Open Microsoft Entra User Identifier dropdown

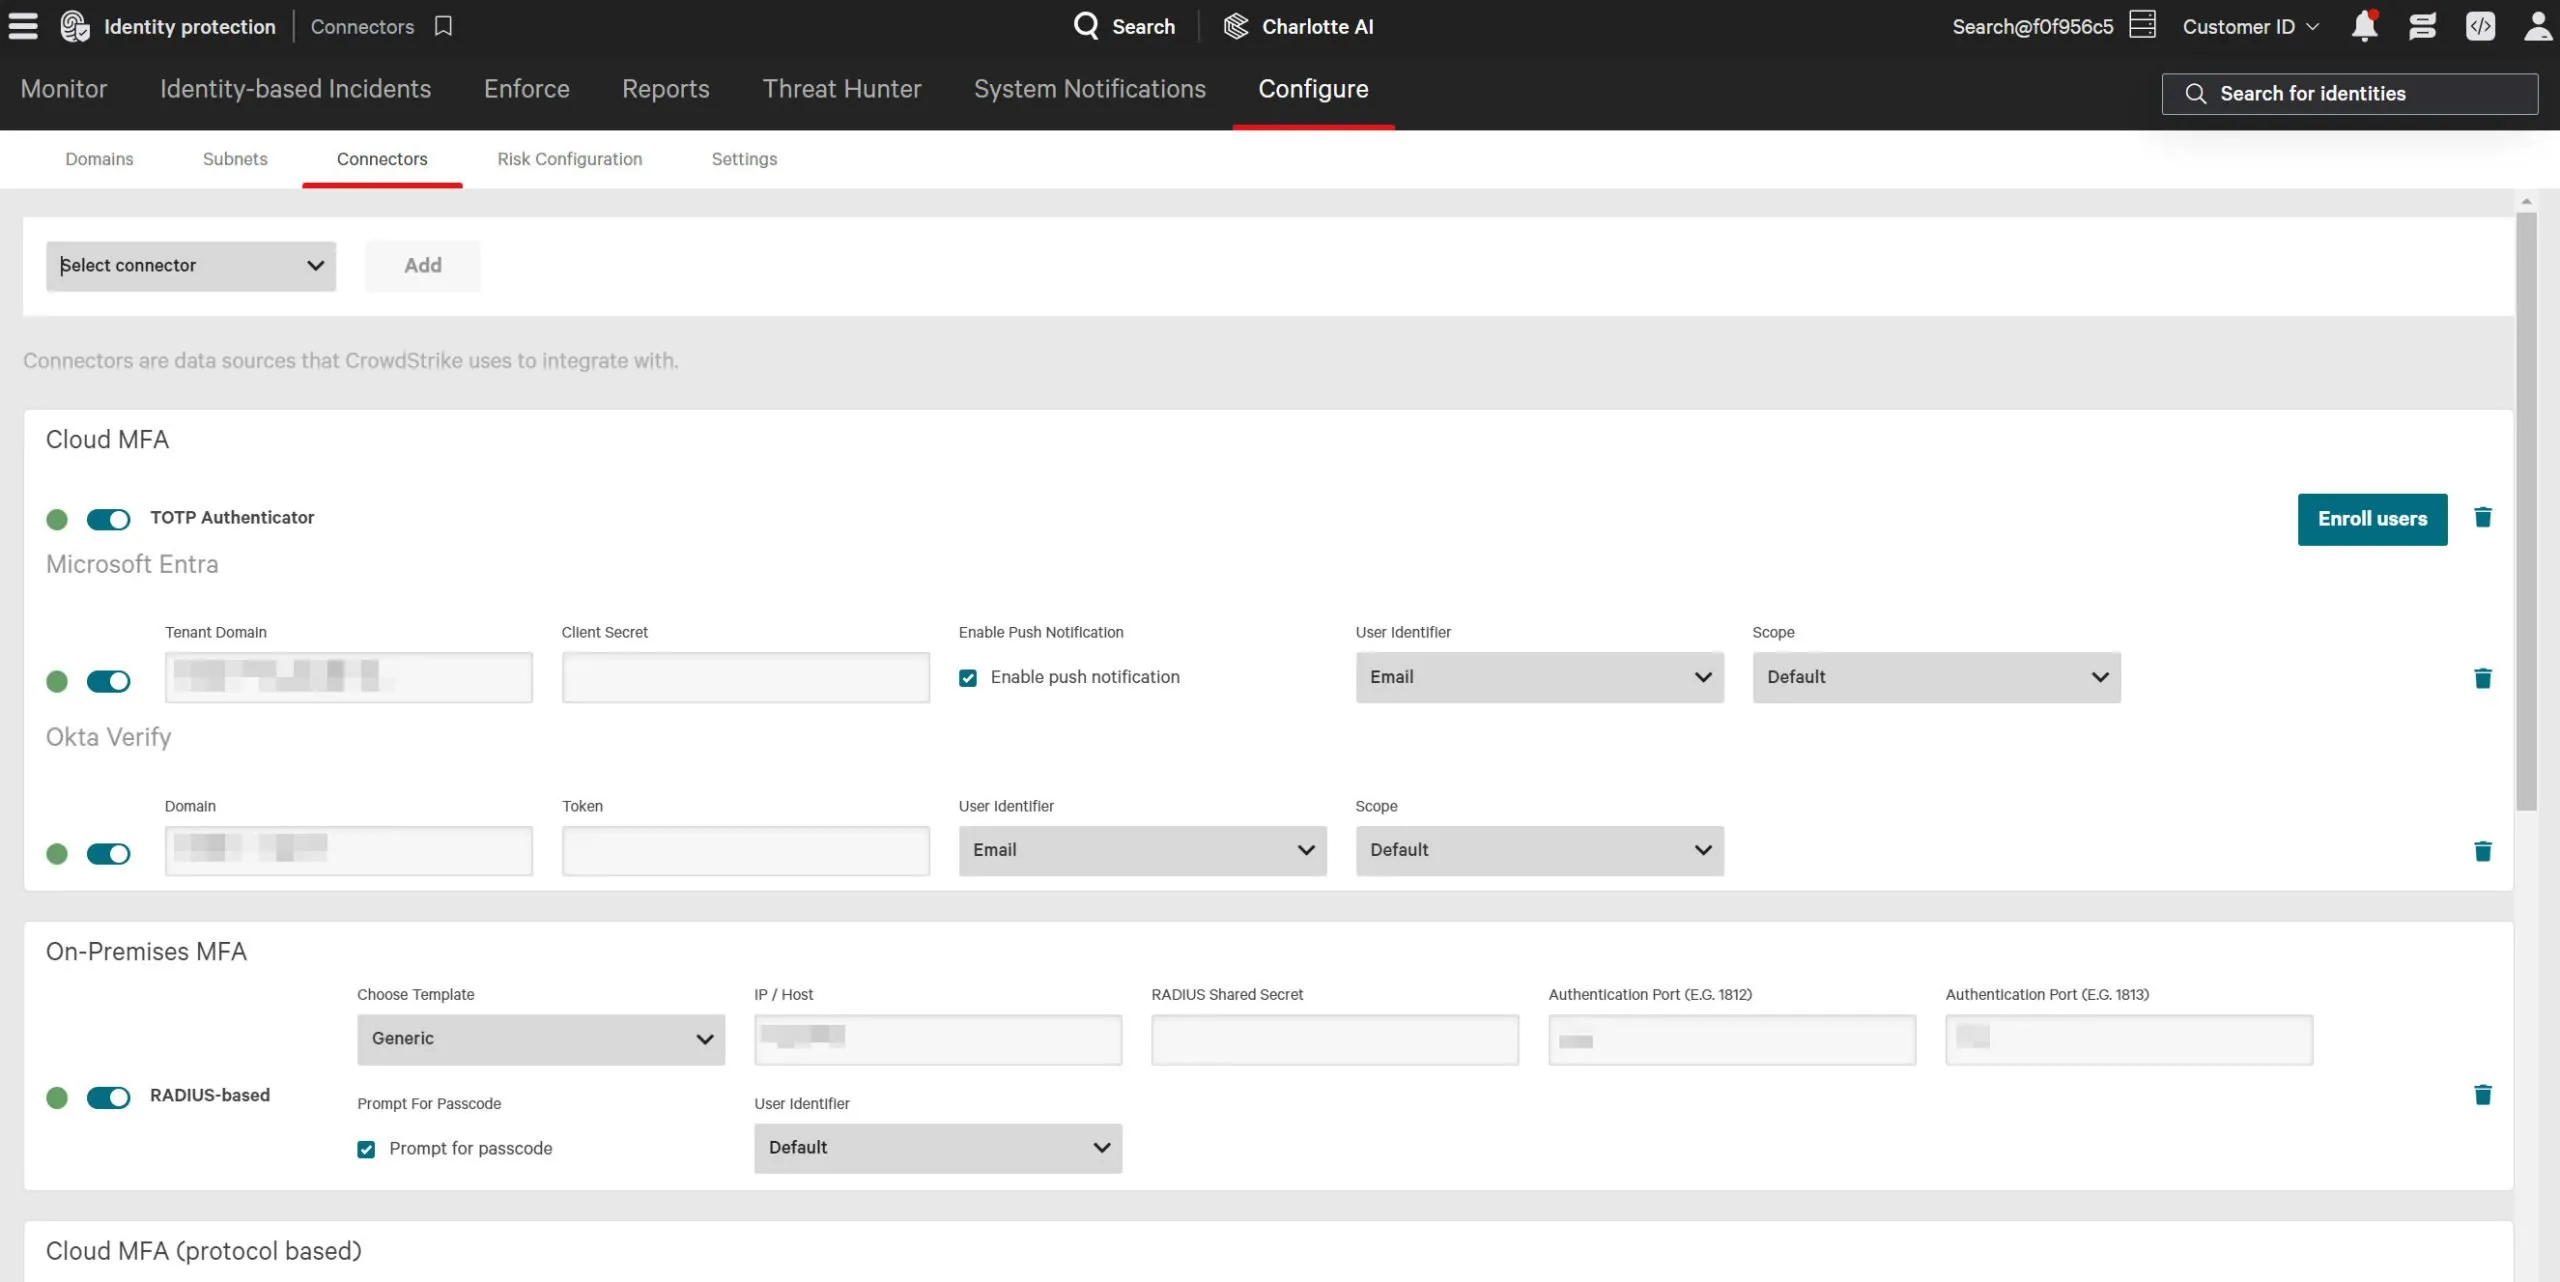1539,677
